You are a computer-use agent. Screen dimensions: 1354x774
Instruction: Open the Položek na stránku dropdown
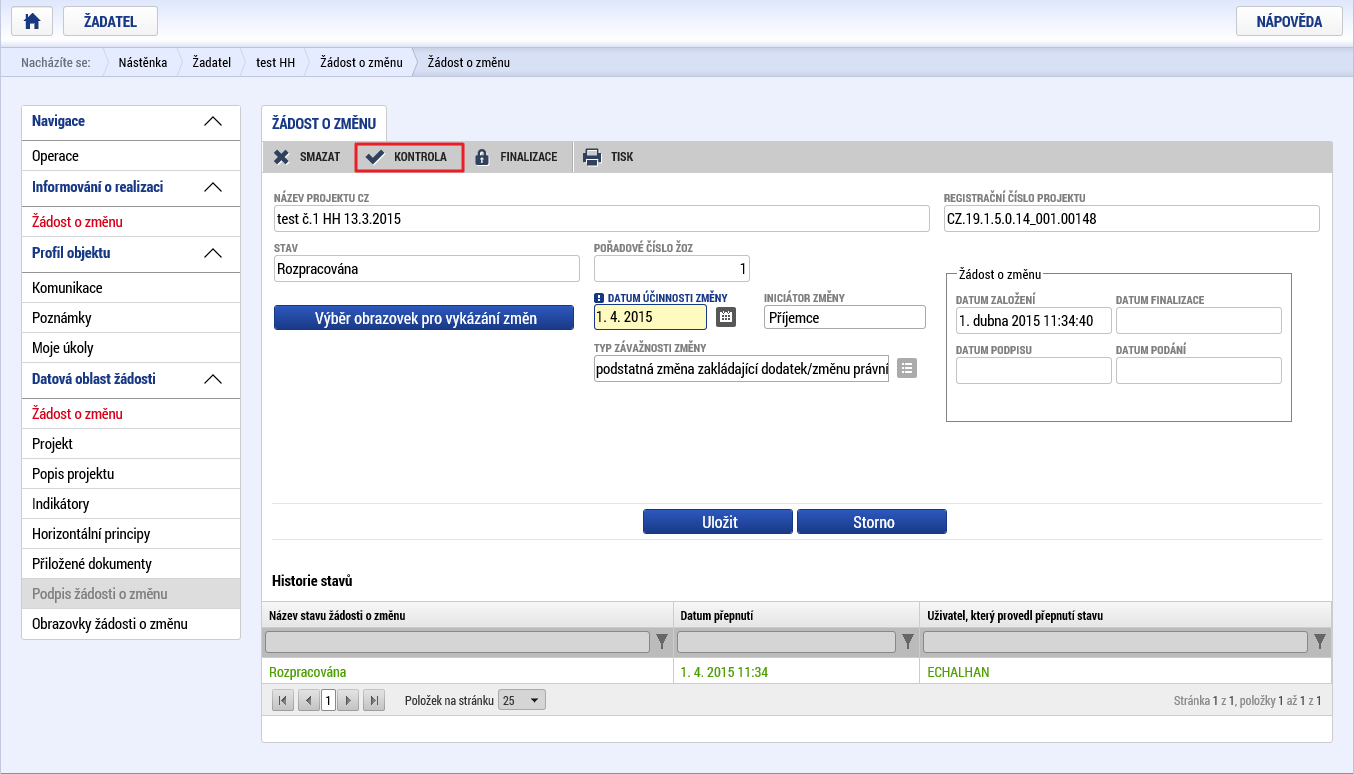point(523,700)
